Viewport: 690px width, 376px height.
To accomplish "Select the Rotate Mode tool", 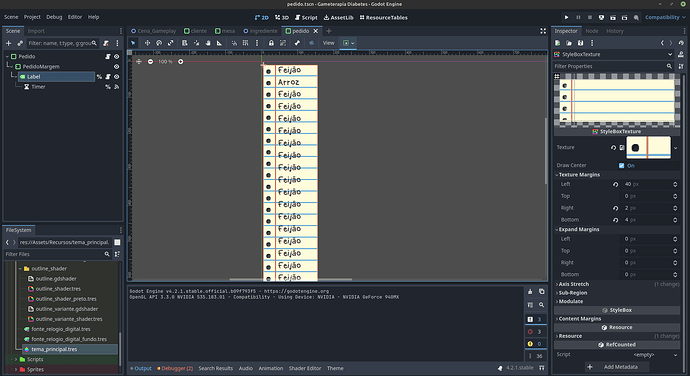I will pyautogui.click(x=159, y=43).
